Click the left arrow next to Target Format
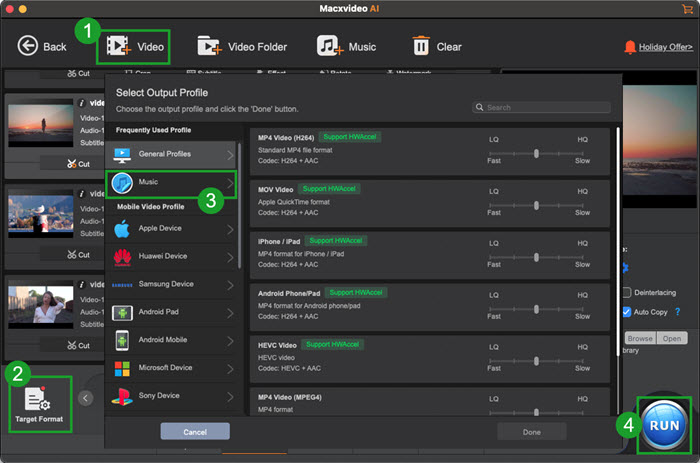The height and width of the screenshot is (463, 700). (x=85, y=398)
